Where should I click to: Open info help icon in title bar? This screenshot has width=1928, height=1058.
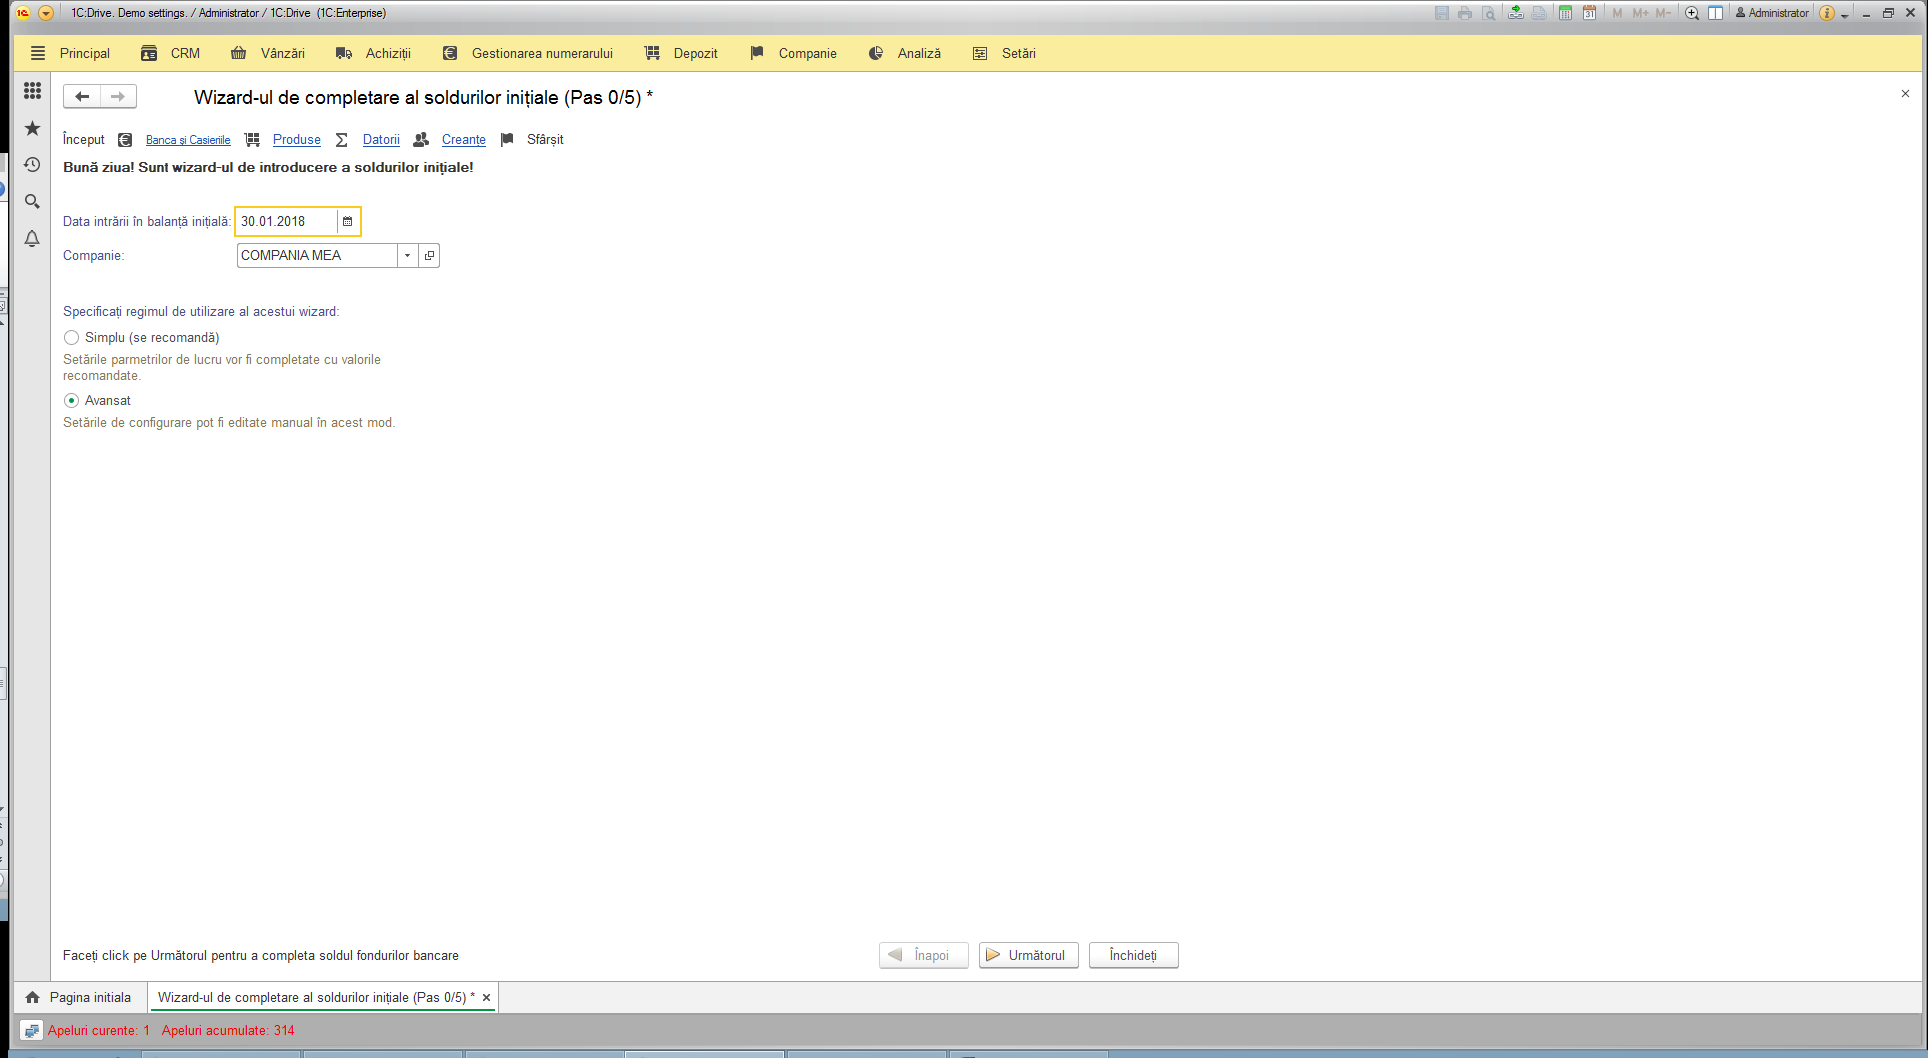pyautogui.click(x=1827, y=13)
